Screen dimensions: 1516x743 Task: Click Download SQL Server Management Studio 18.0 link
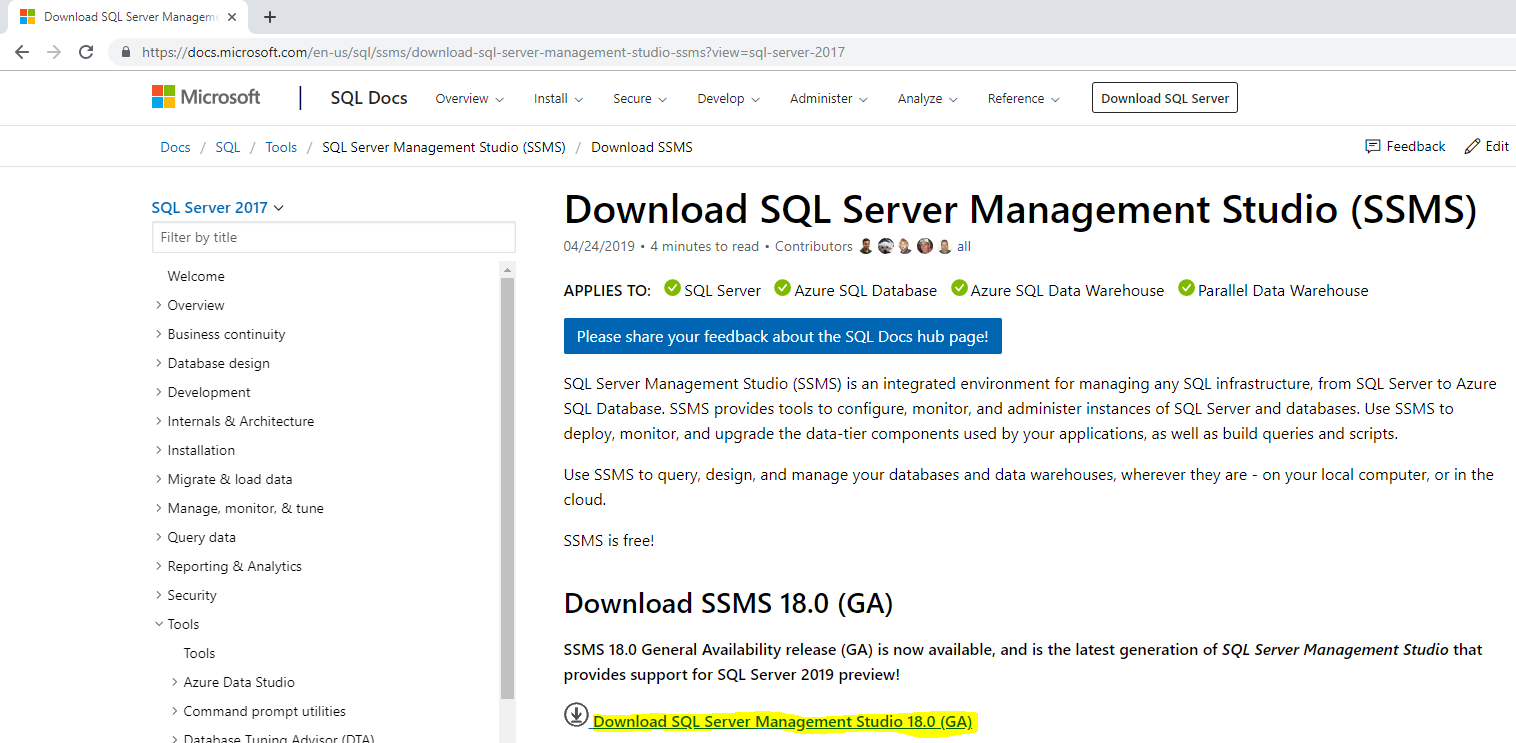(x=783, y=721)
